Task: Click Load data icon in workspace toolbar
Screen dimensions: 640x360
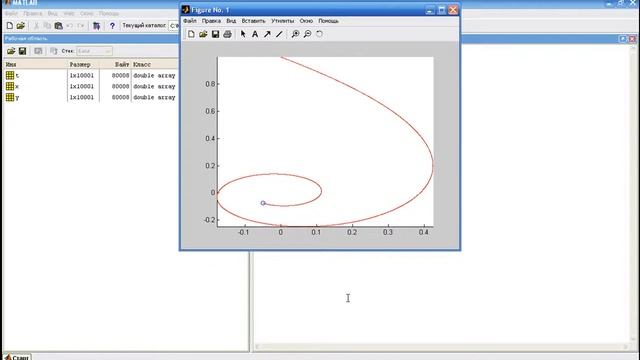Action: pyautogui.click(x=11, y=51)
